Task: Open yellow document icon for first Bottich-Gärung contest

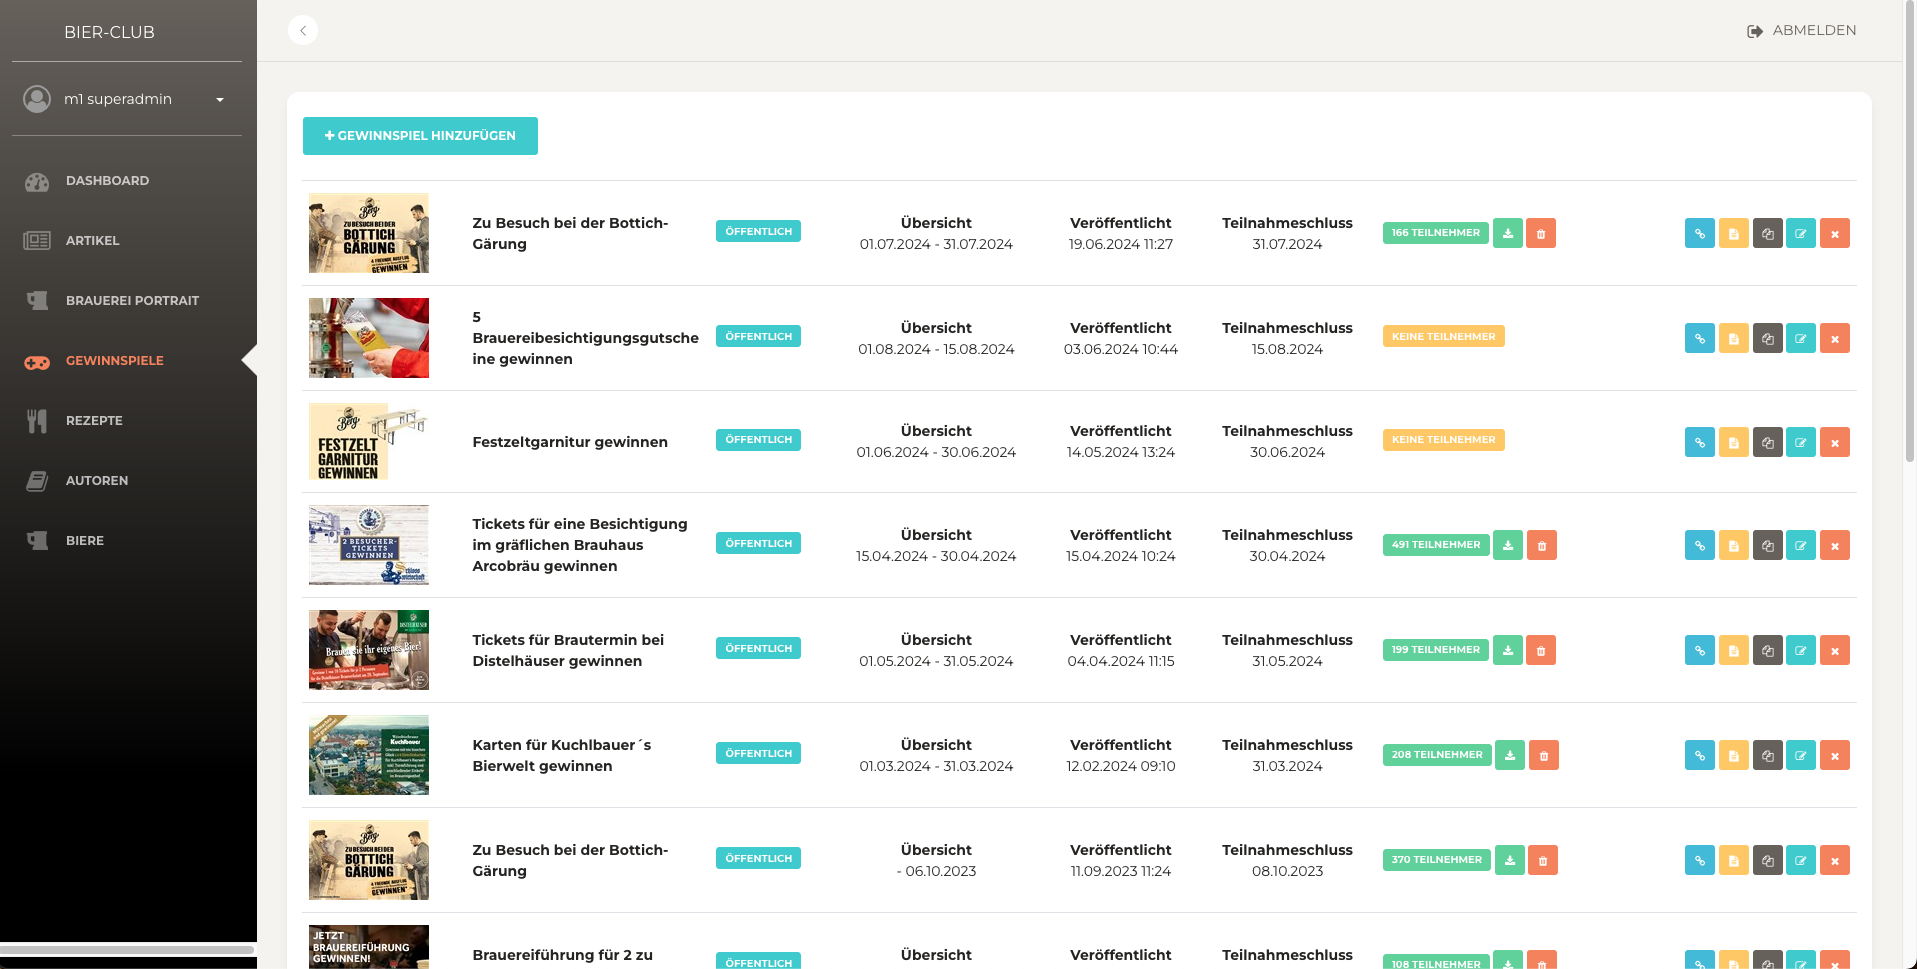Action: click(x=1733, y=233)
